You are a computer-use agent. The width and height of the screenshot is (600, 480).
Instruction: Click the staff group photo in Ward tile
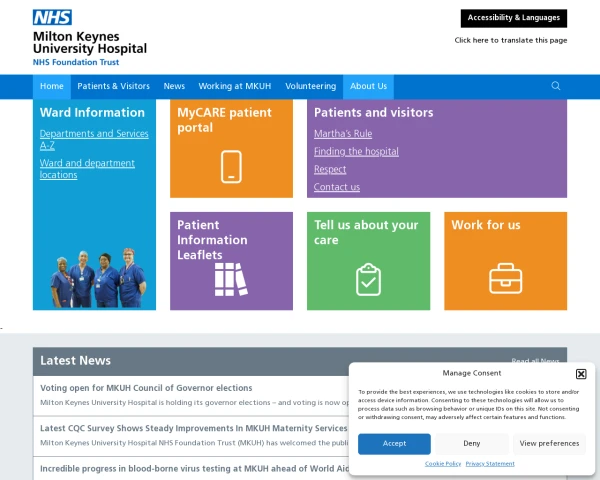click(98, 278)
